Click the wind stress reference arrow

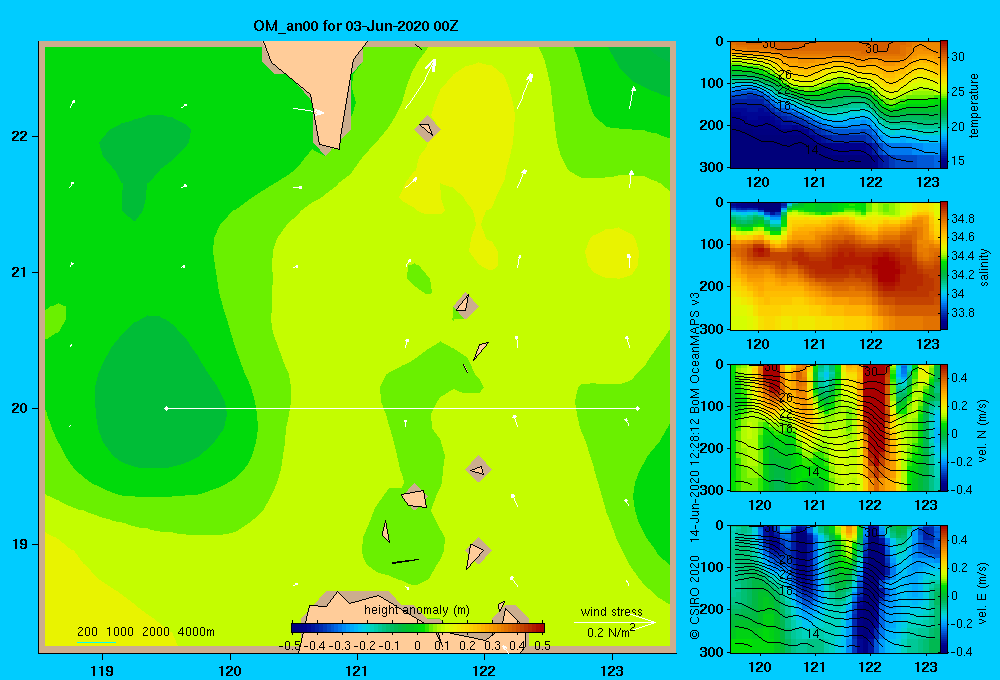point(615,622)
